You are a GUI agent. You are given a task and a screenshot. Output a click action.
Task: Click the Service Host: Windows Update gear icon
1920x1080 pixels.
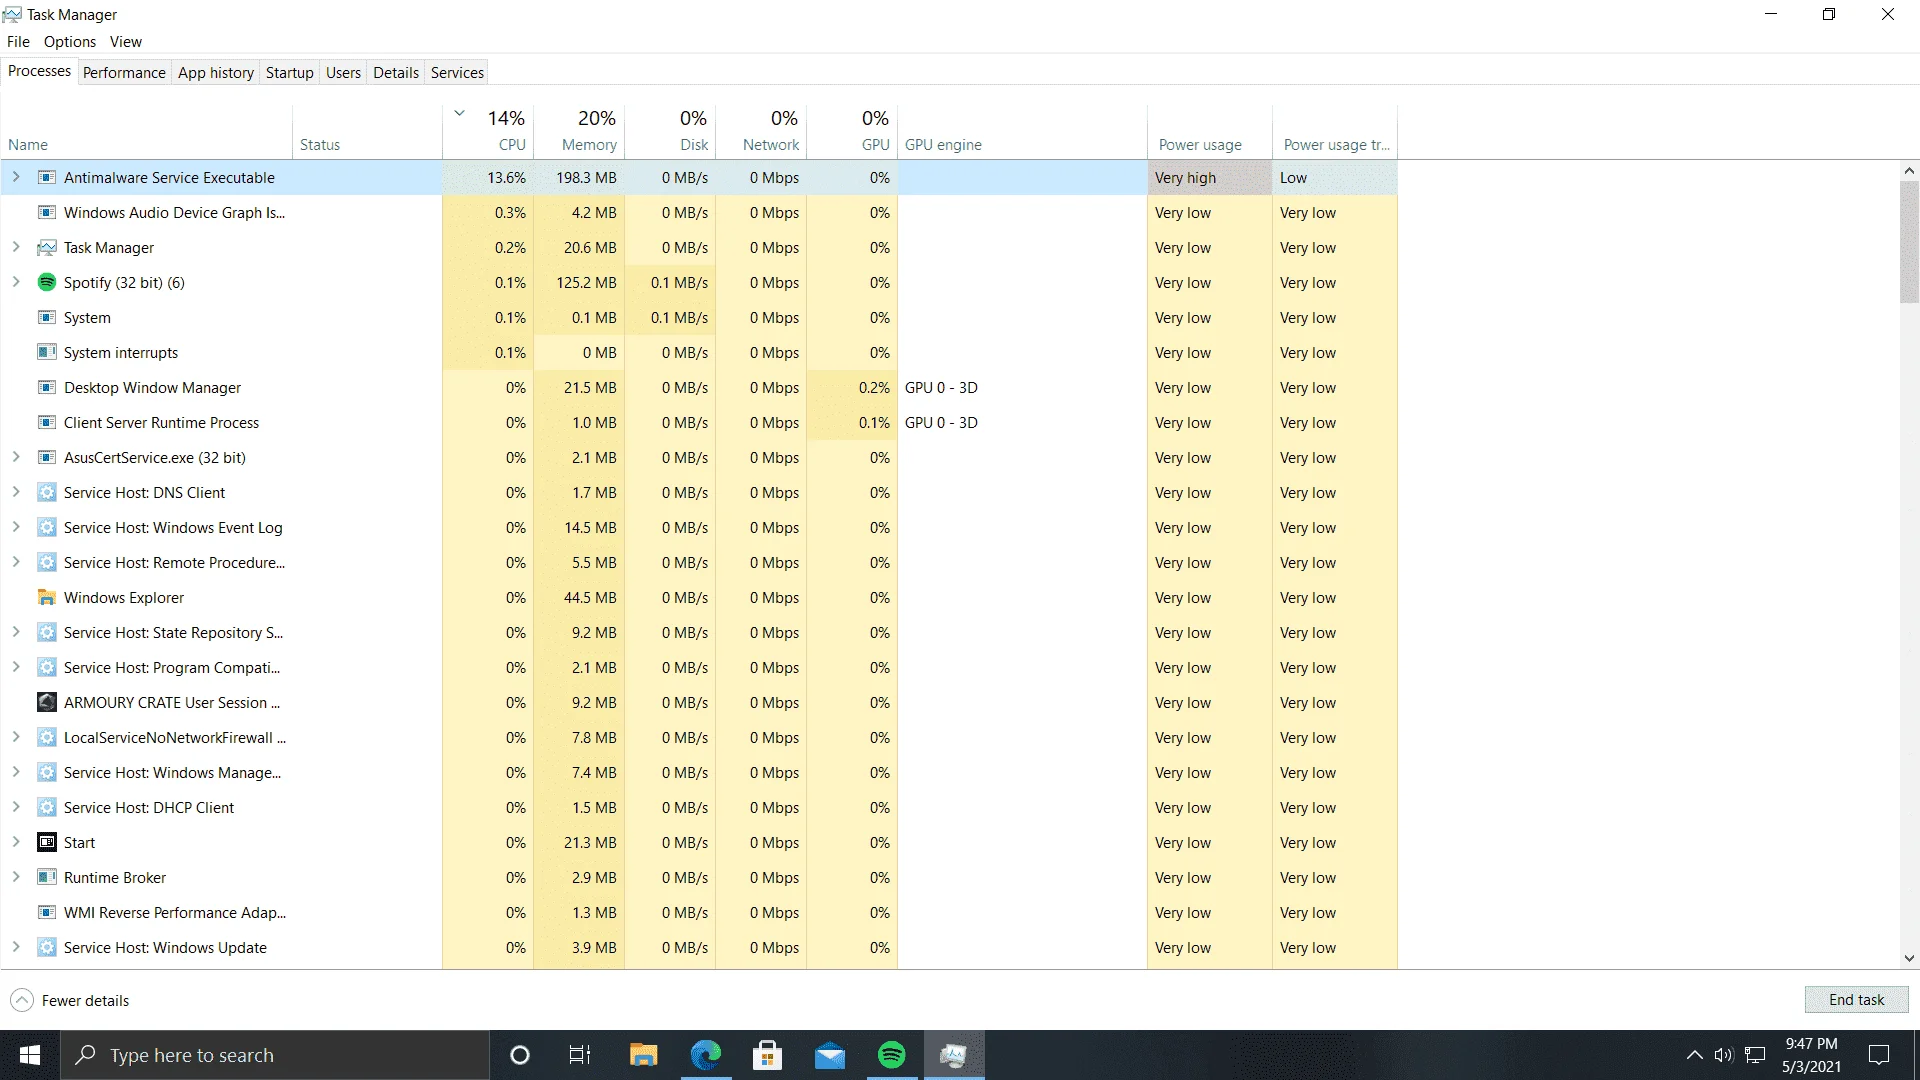click(46, 948)
